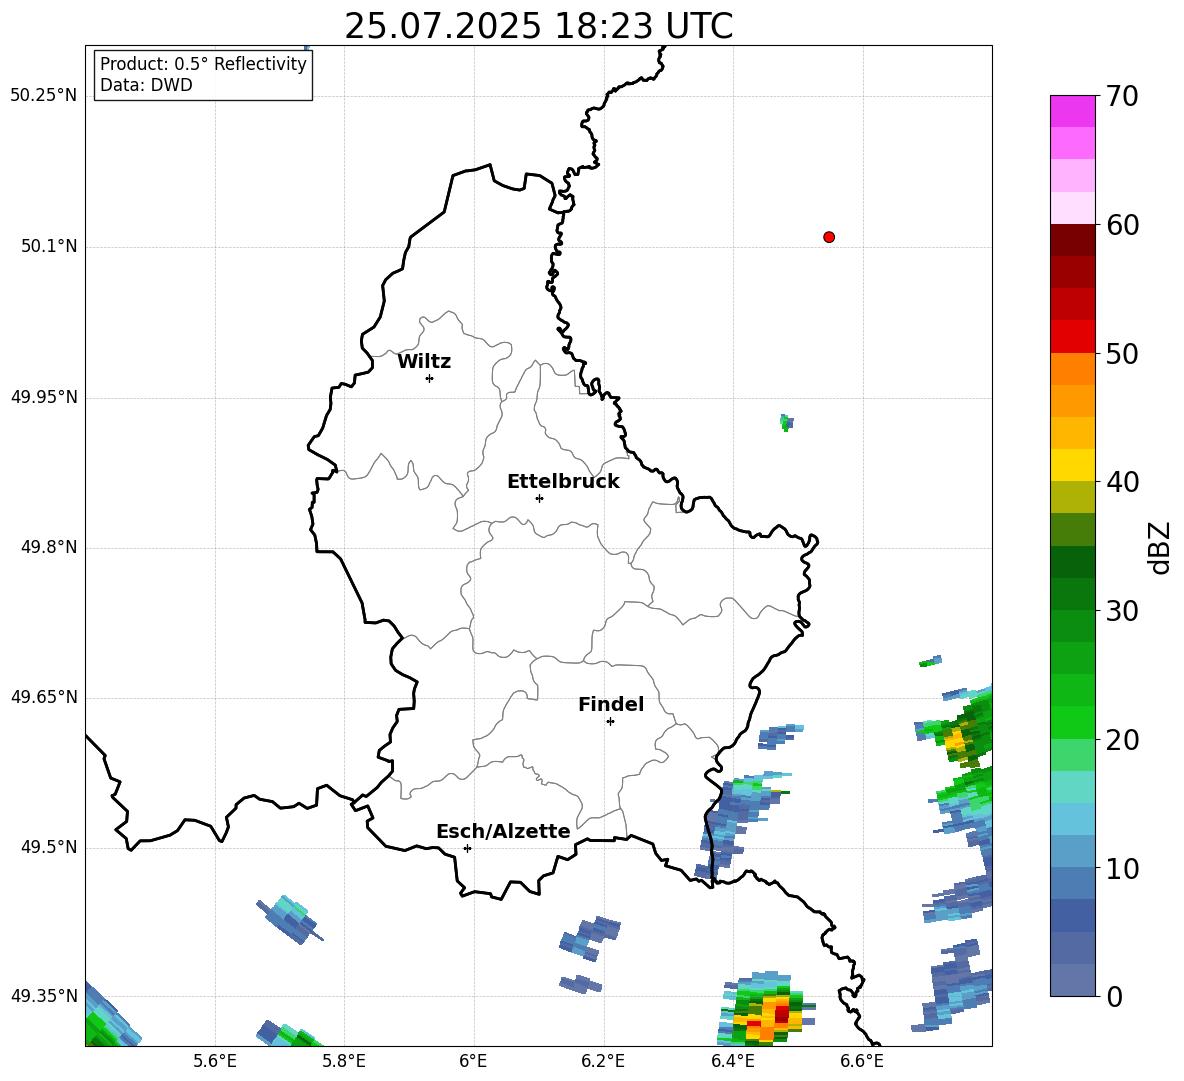Click the Wiltz station cross marker
Viewport: 1184px width, 1081px height.
430,378
